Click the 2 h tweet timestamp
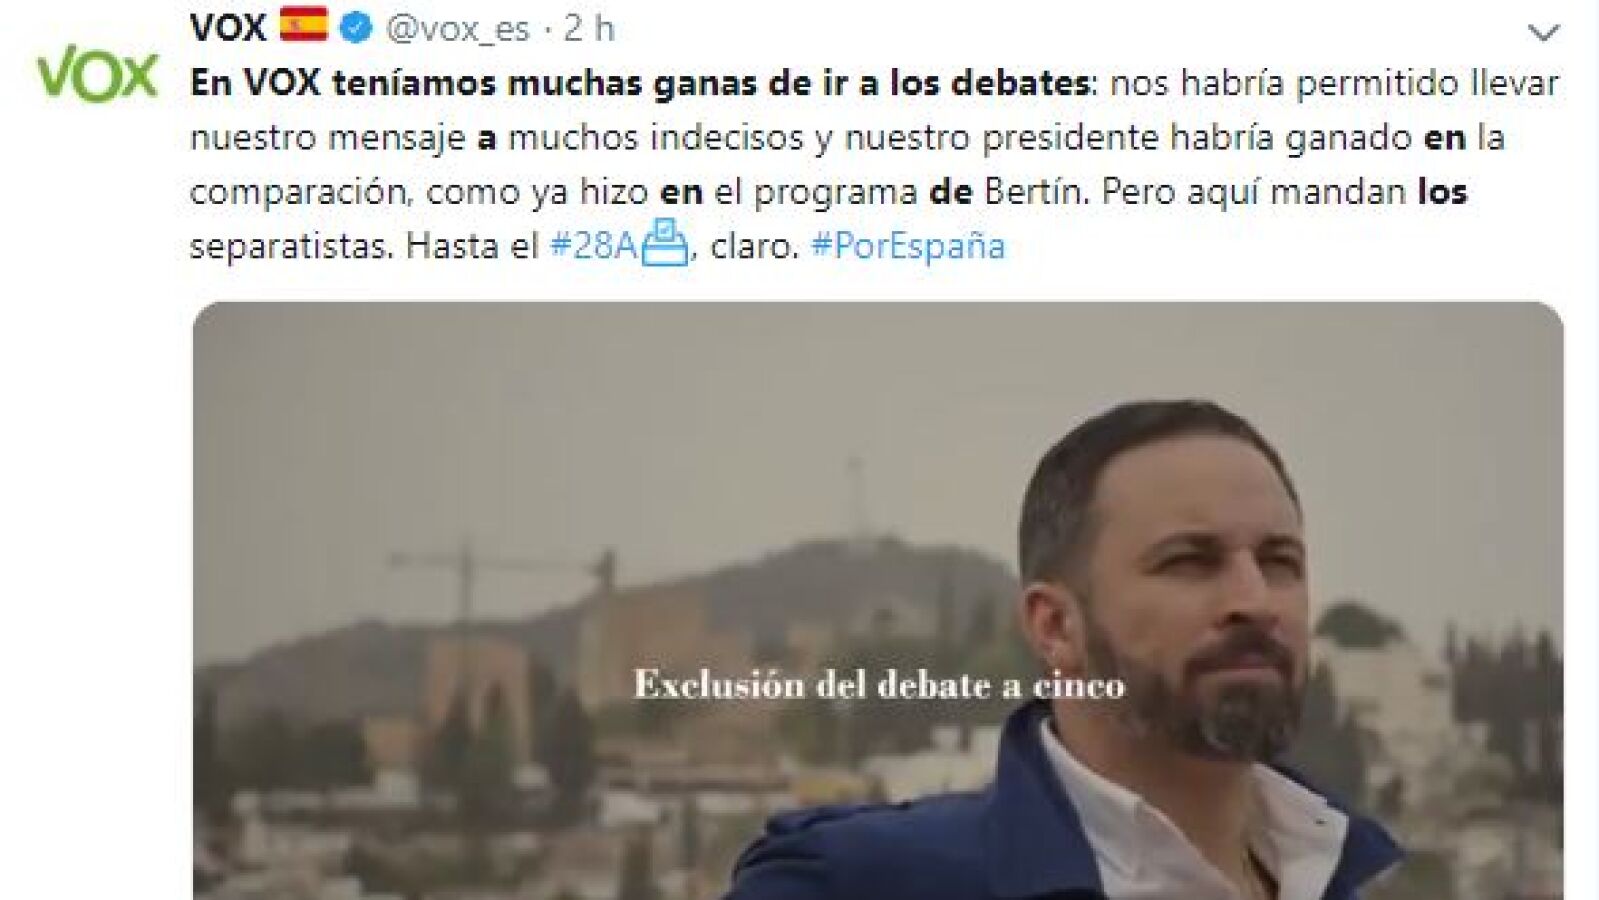Image resolution: width=1599 pixels, height=900 pixels. (x=589, y=28)
